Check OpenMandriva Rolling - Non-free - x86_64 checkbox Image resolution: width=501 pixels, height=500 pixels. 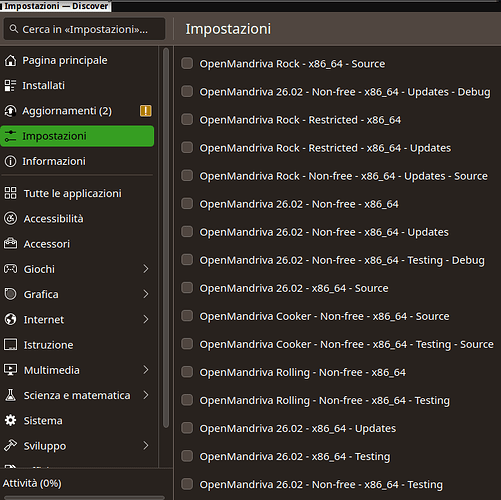[187, 372]
